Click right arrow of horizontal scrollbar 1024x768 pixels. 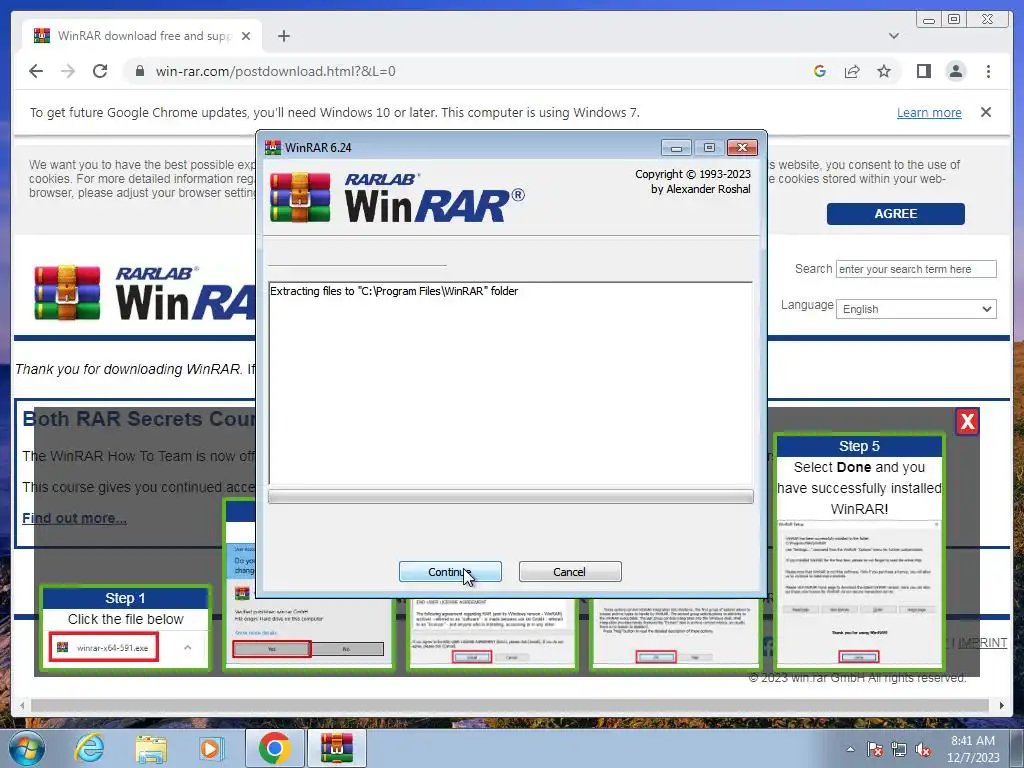tap(1001, 705)
